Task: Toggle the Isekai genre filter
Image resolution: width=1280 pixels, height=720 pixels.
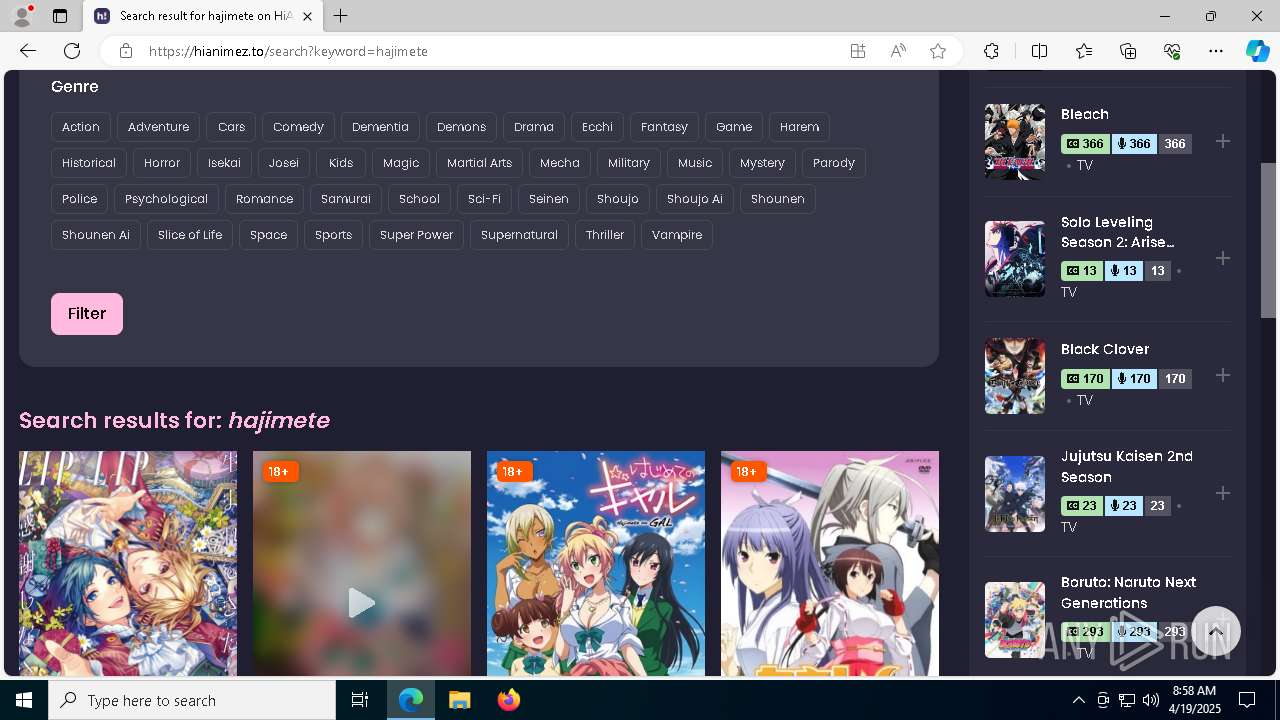Action: pos(224,163)
